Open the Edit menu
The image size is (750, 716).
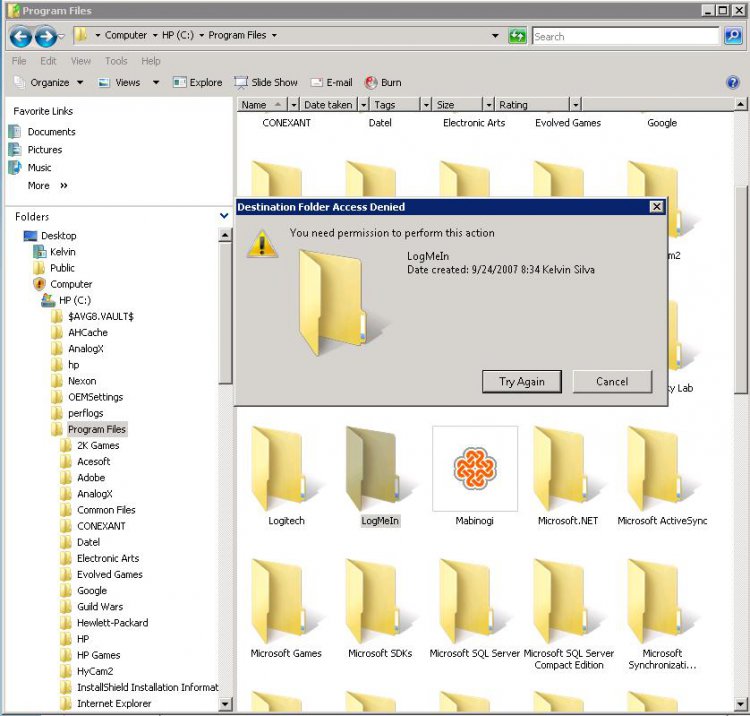click(x=48, y=61)
